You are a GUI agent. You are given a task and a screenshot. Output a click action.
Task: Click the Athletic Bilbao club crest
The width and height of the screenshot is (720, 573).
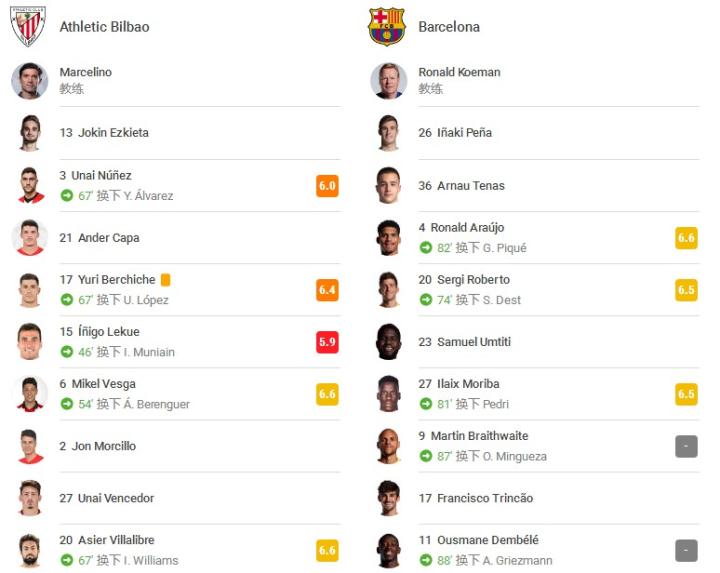pyautogui.click(x=28, y=26)
